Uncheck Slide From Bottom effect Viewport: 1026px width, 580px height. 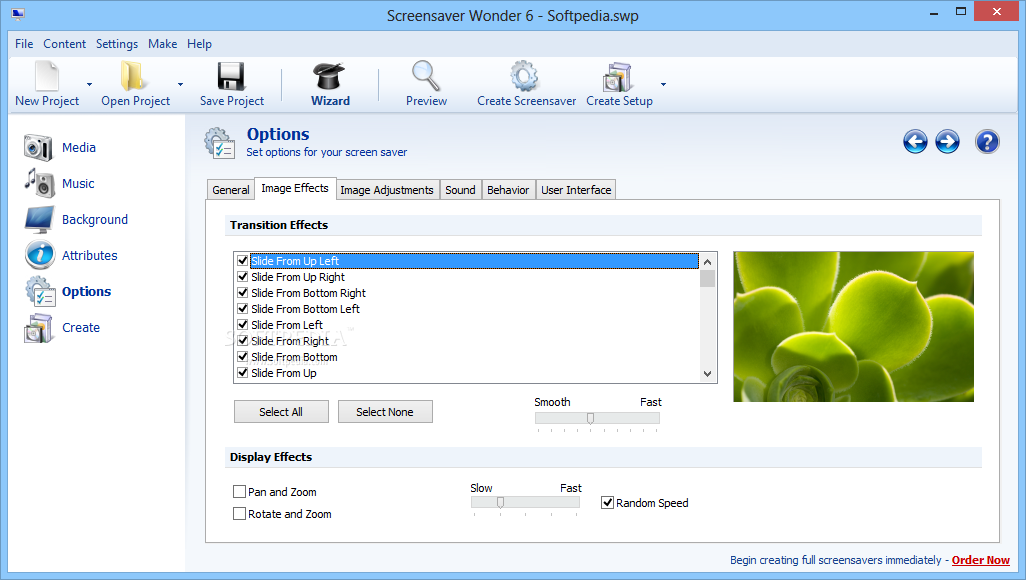(243, 357)
